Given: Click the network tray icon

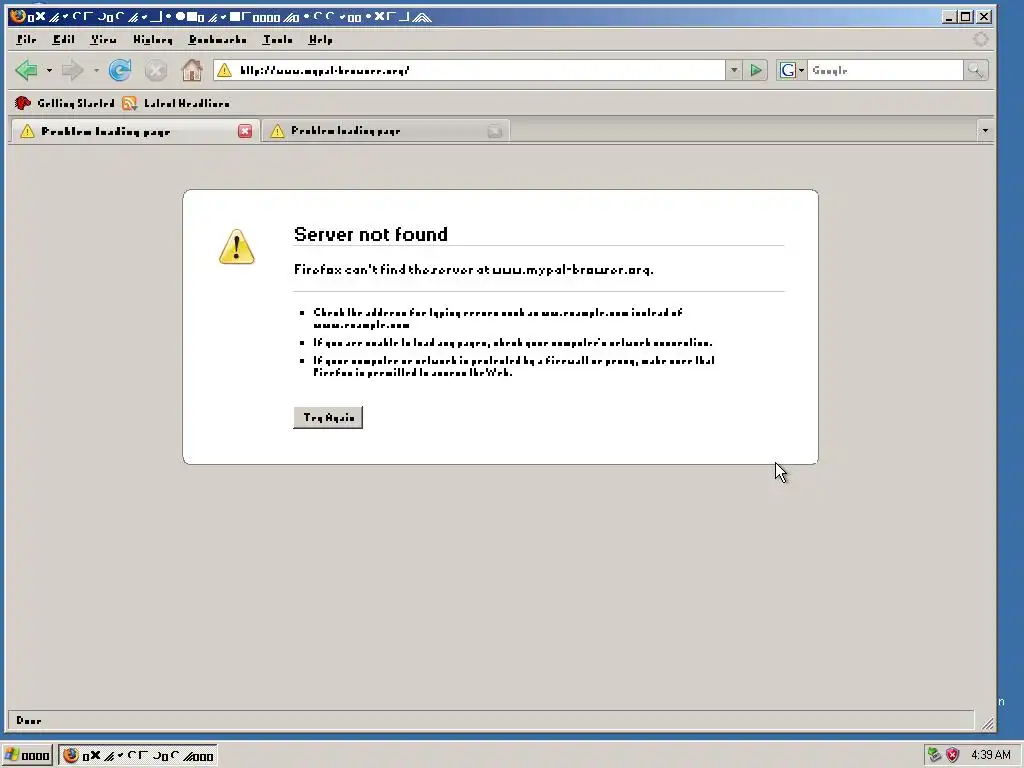Looking at the screenshot, I should (935, 755).
